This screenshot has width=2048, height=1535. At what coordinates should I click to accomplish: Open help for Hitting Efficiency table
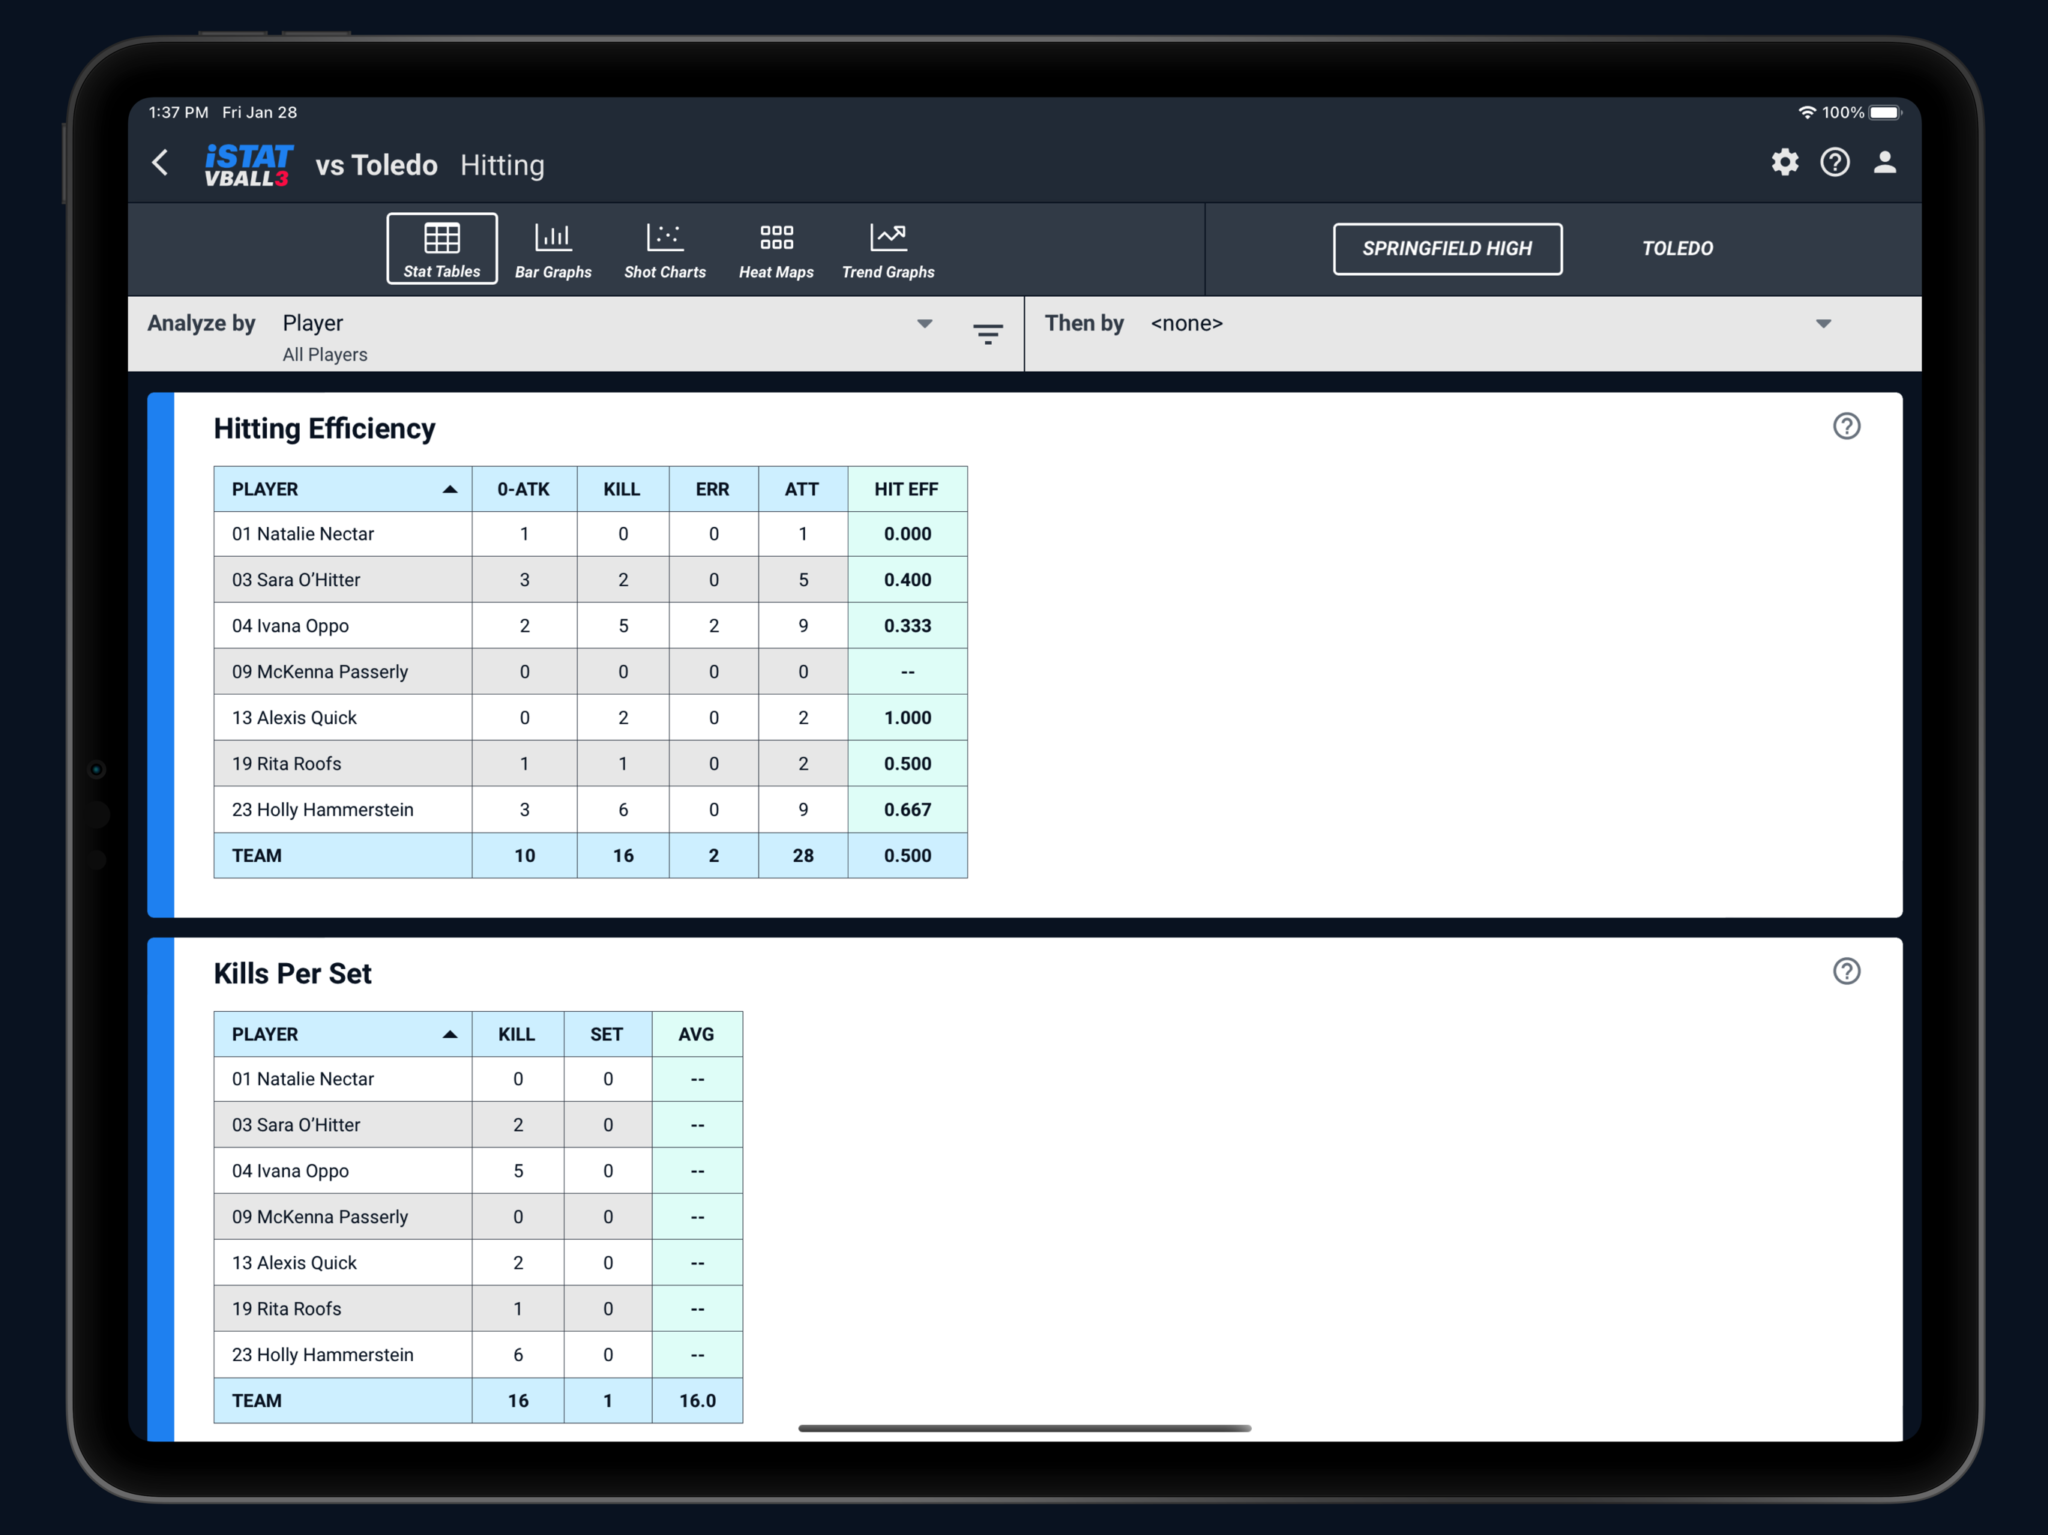tap(1846, 427)
